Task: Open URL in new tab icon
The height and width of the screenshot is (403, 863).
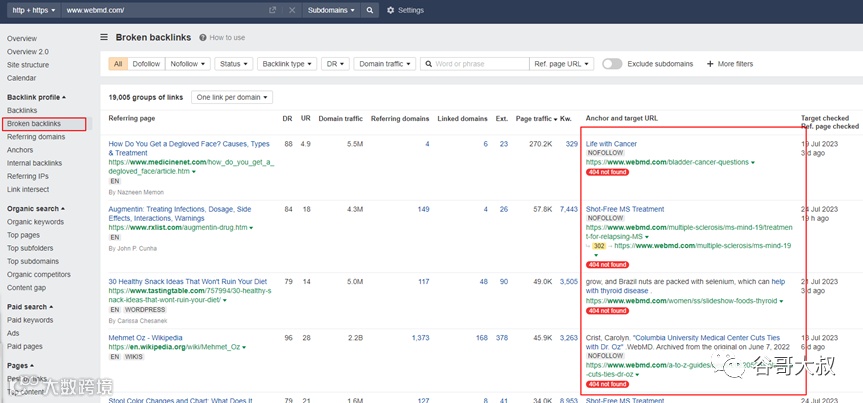Action: 272,10
